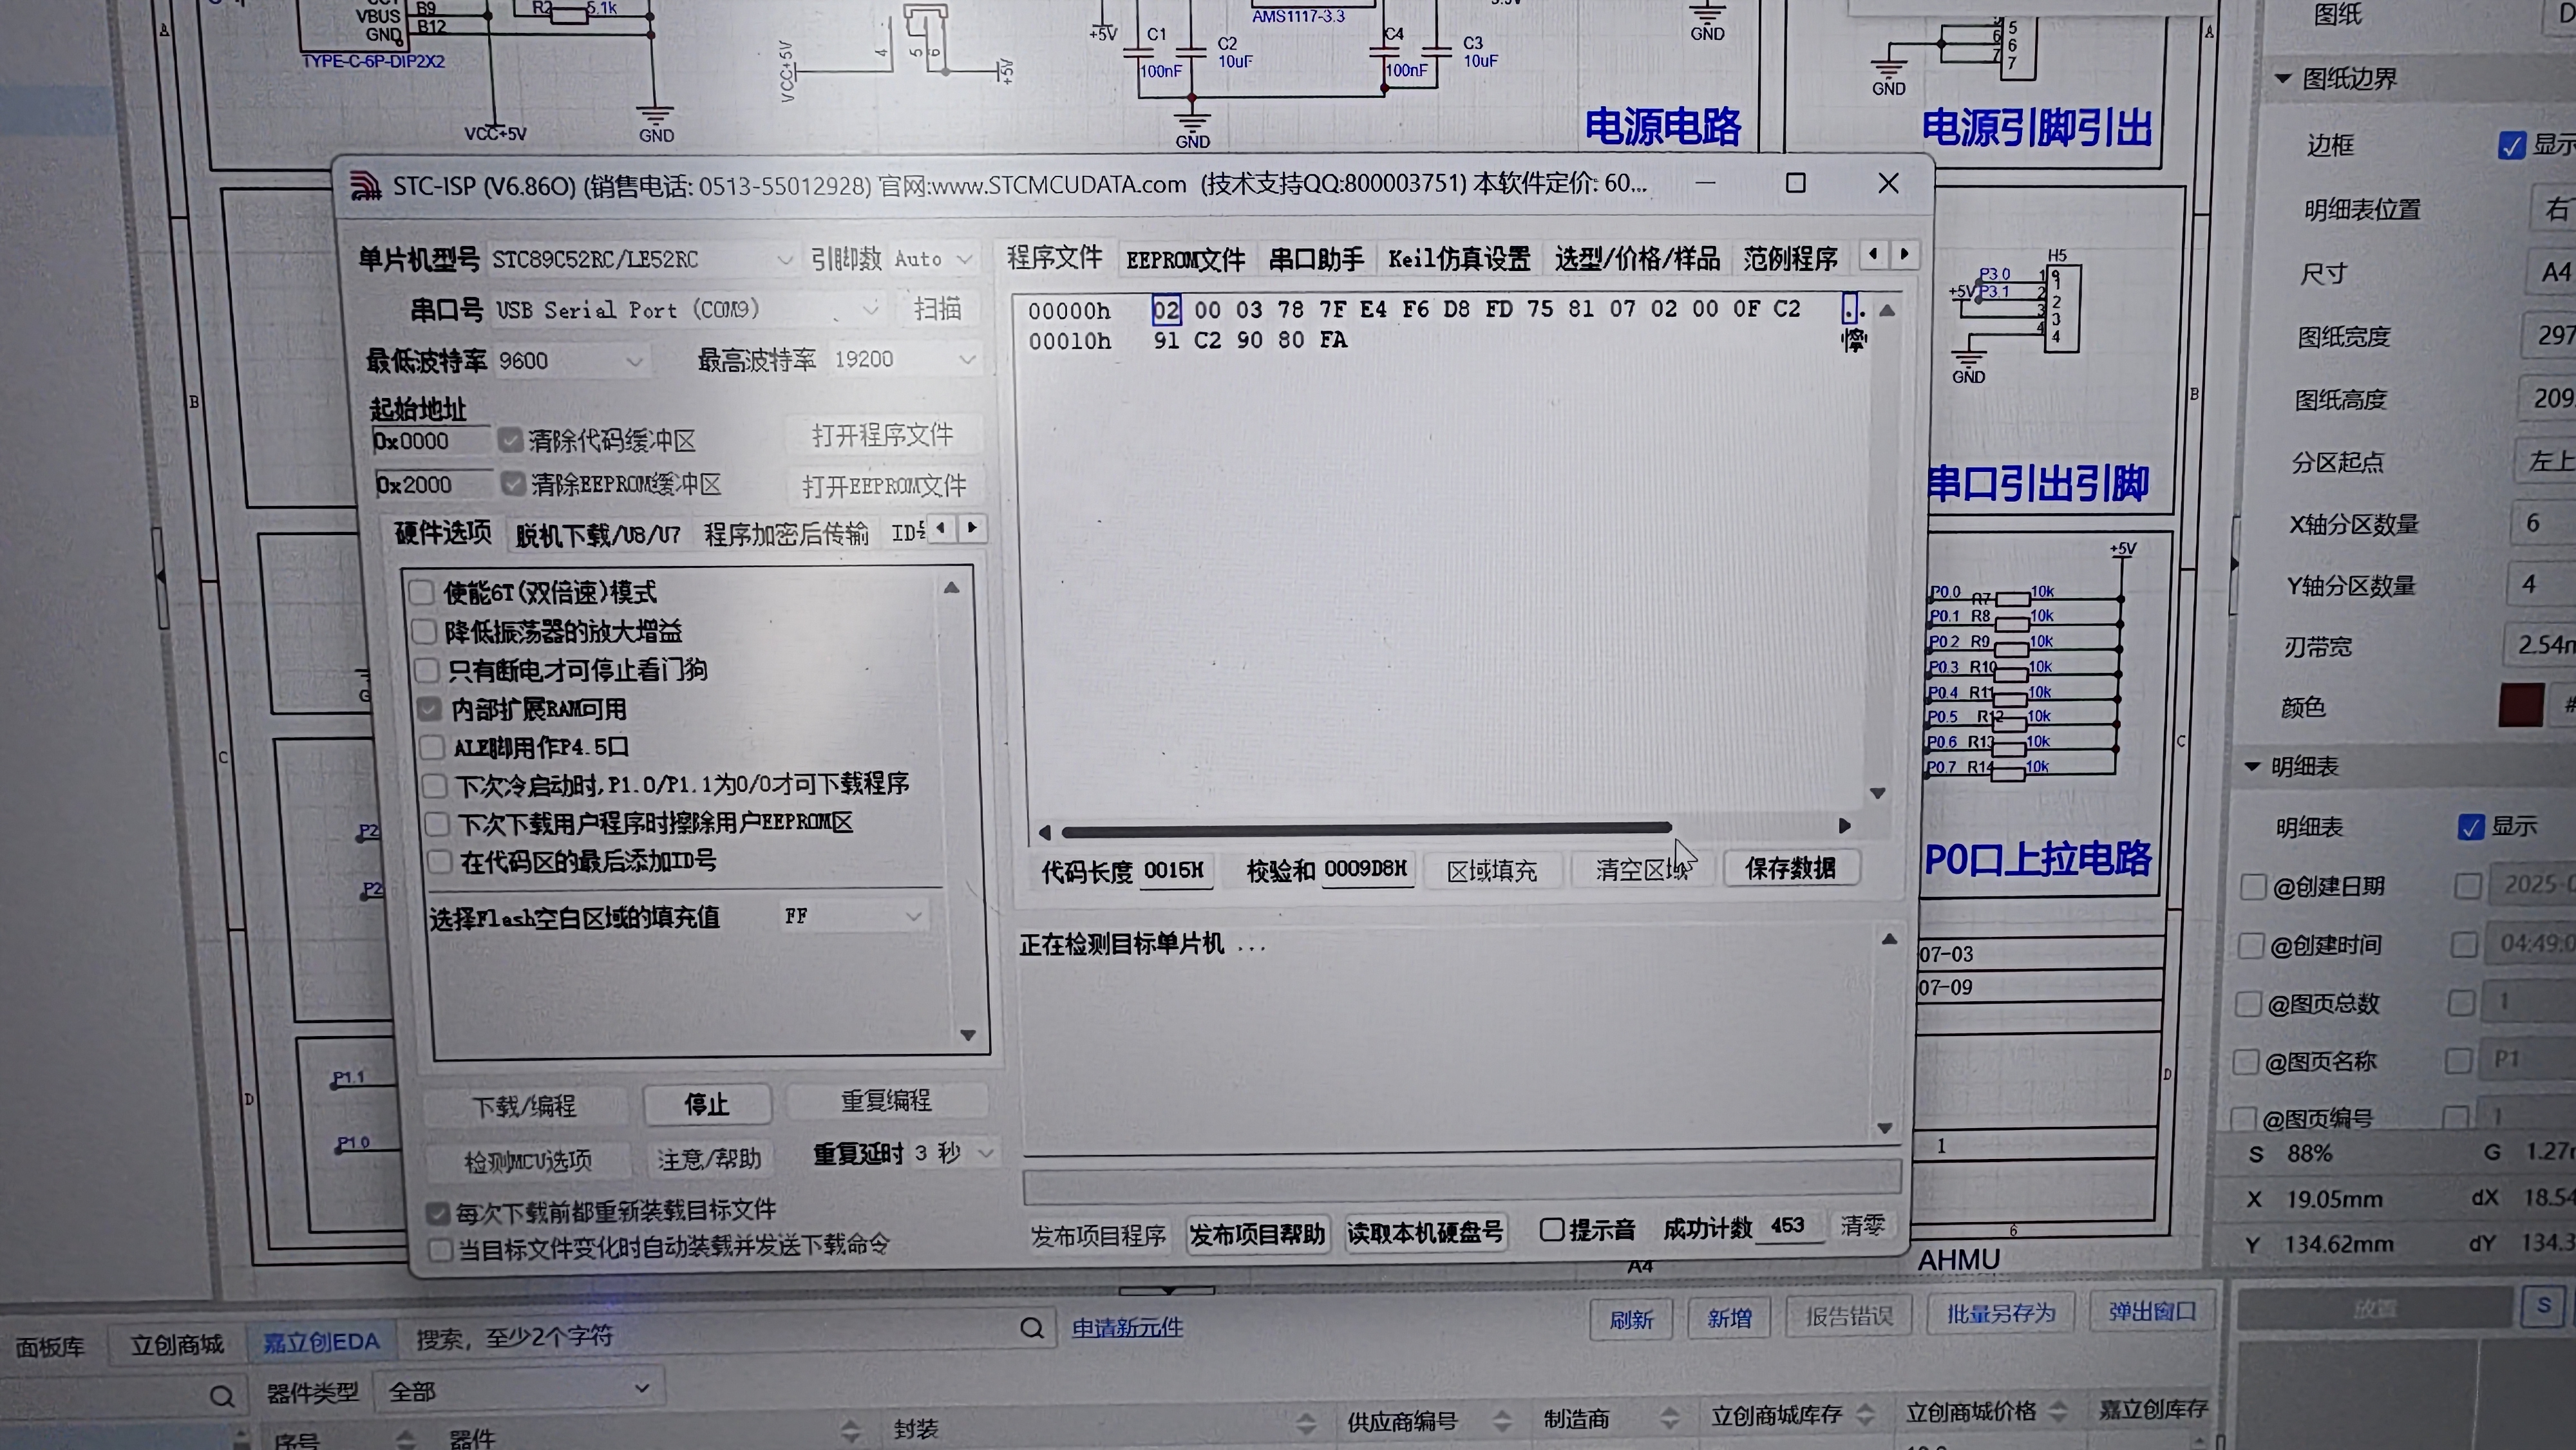
Task: Click the 0x0000 start address field
Action: point(430,441)
